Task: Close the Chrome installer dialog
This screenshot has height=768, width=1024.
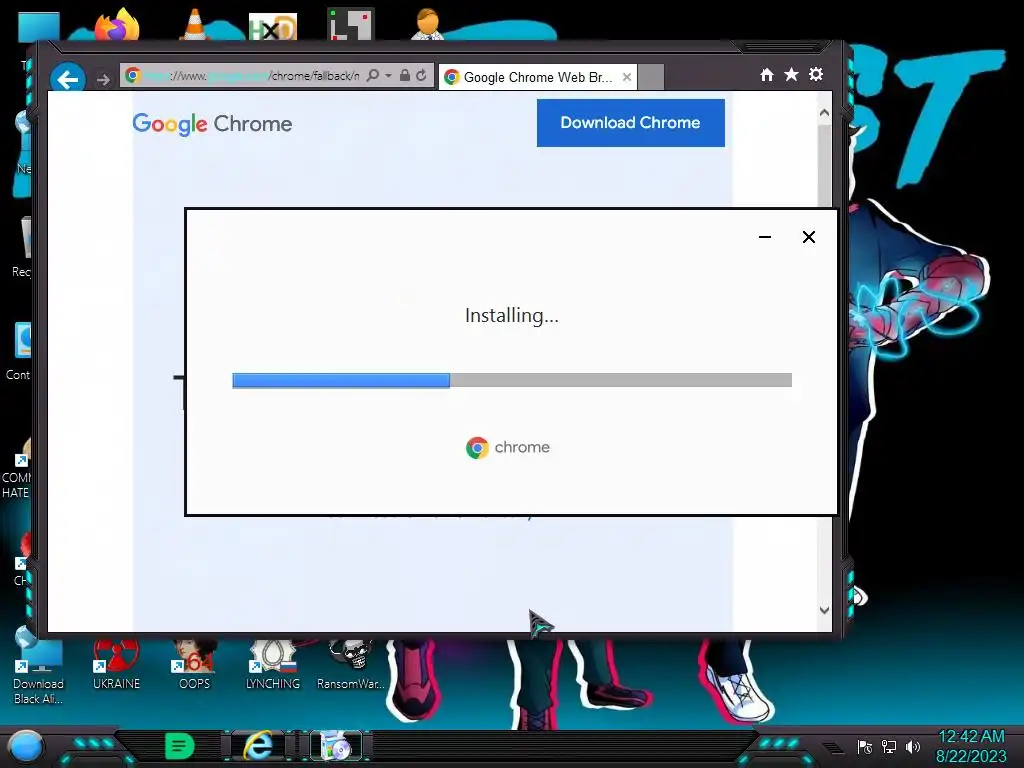Action: (808, 237)
